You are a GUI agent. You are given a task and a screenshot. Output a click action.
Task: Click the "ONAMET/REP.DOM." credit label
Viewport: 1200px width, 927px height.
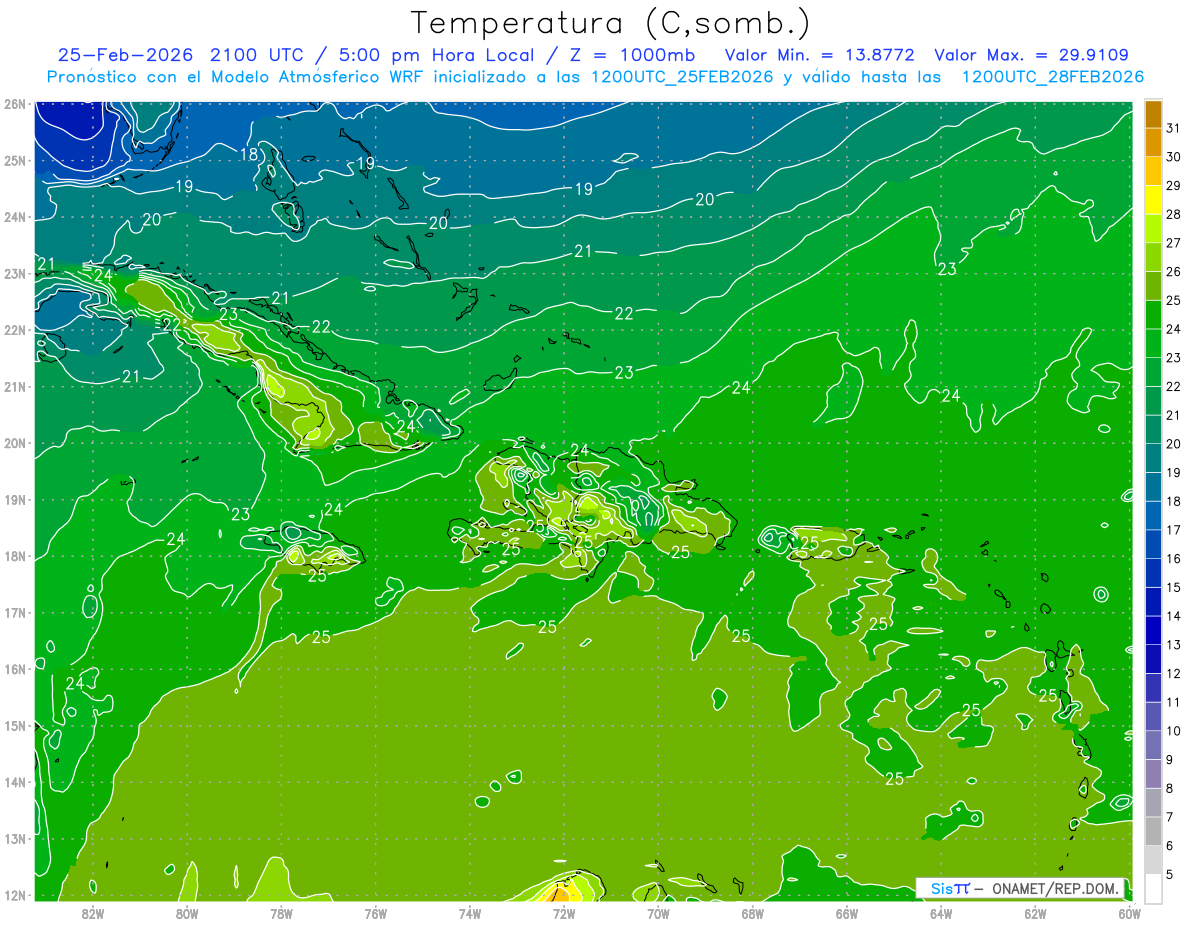click(1057, 888)
